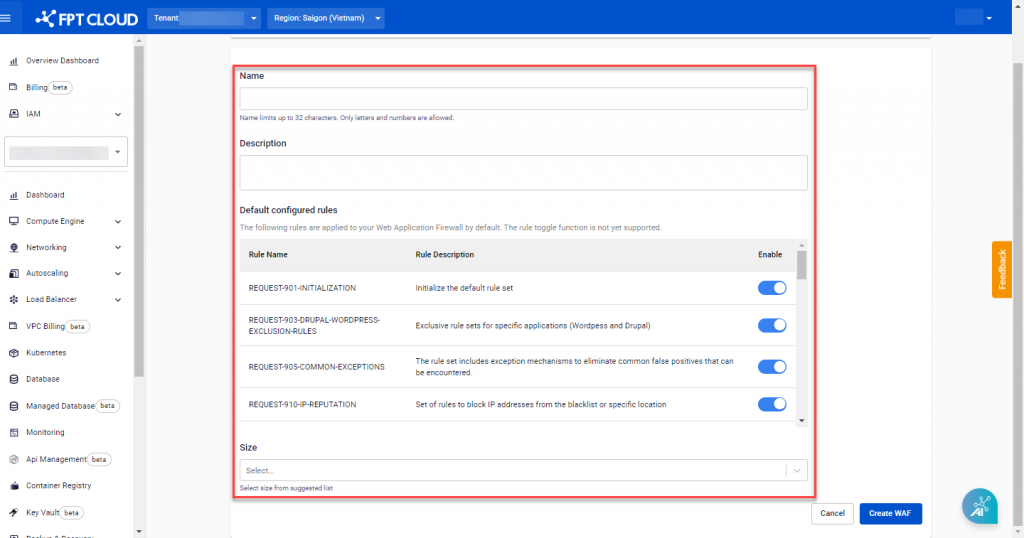Click the rules table vertical scrollbar

point(801,265)
